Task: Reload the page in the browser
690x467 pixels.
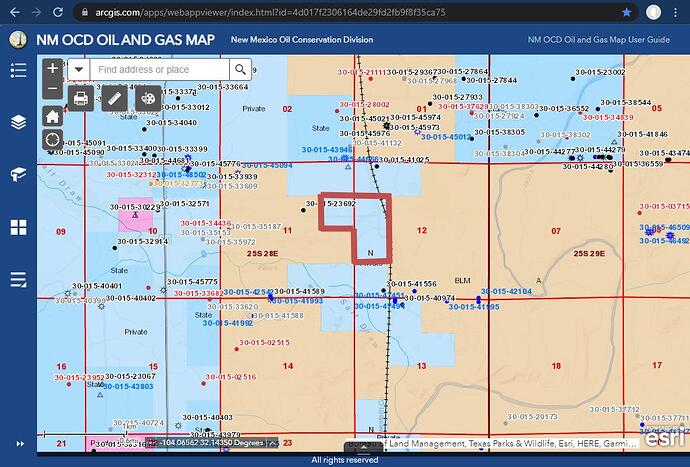Action: [58, 12]
